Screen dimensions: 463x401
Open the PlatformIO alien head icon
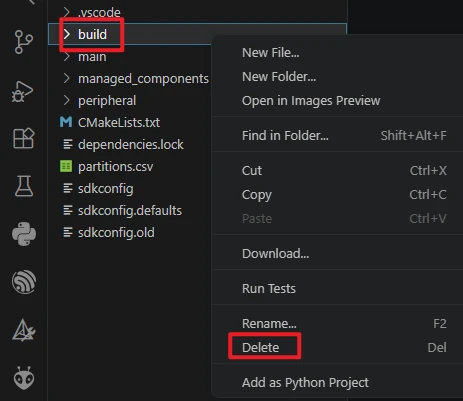tap(24, 378)
